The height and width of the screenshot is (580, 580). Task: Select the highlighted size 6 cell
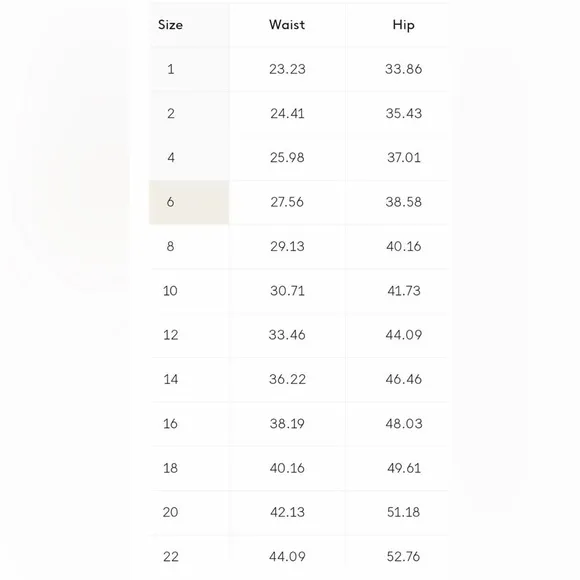coord(189,202)
